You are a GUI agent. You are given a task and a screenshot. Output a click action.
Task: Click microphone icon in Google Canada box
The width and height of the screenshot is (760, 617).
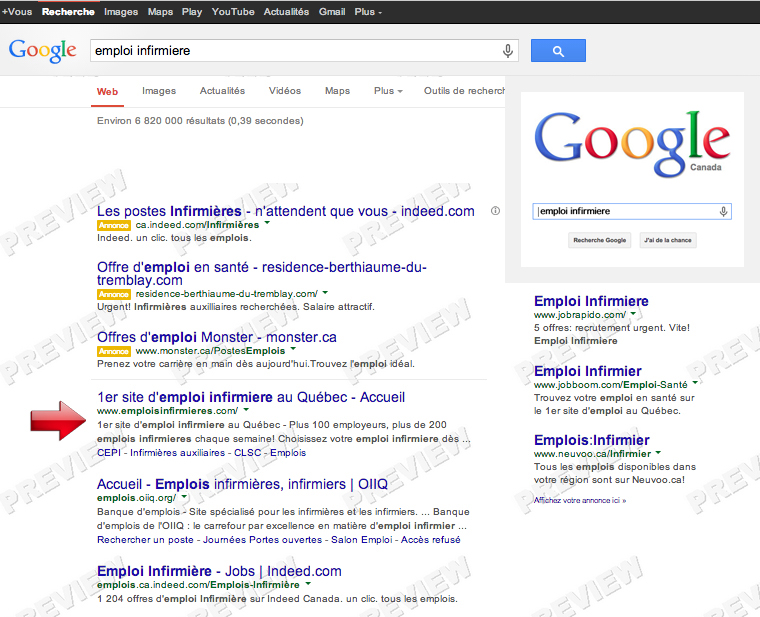point(723,211)
